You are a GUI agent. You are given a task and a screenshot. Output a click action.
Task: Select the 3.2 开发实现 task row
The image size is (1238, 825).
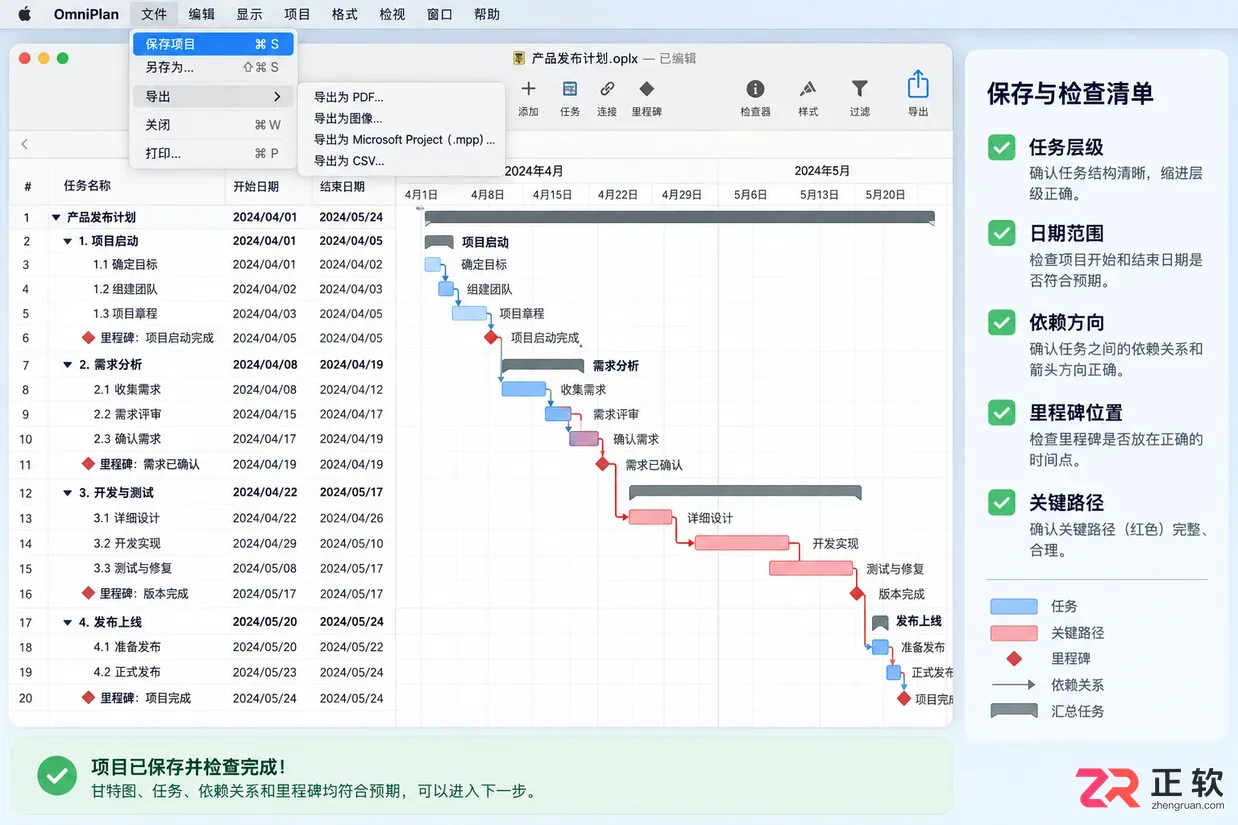click(x=202, y=543)
